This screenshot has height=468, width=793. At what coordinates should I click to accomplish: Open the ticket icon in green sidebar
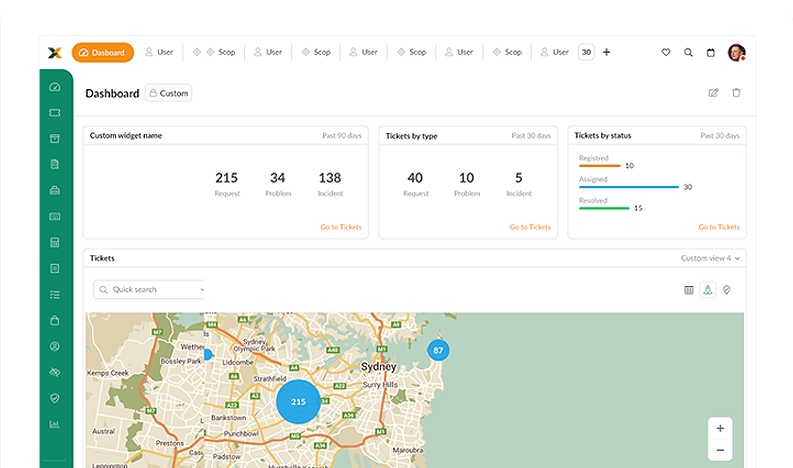(x=55, y=113)
